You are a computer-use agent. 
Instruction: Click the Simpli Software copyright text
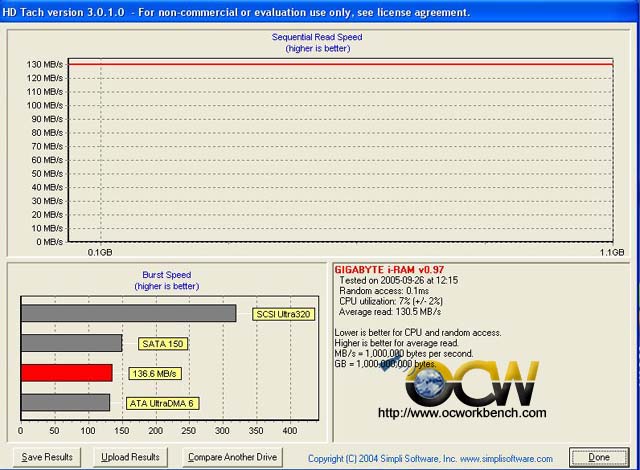(430, 459)
